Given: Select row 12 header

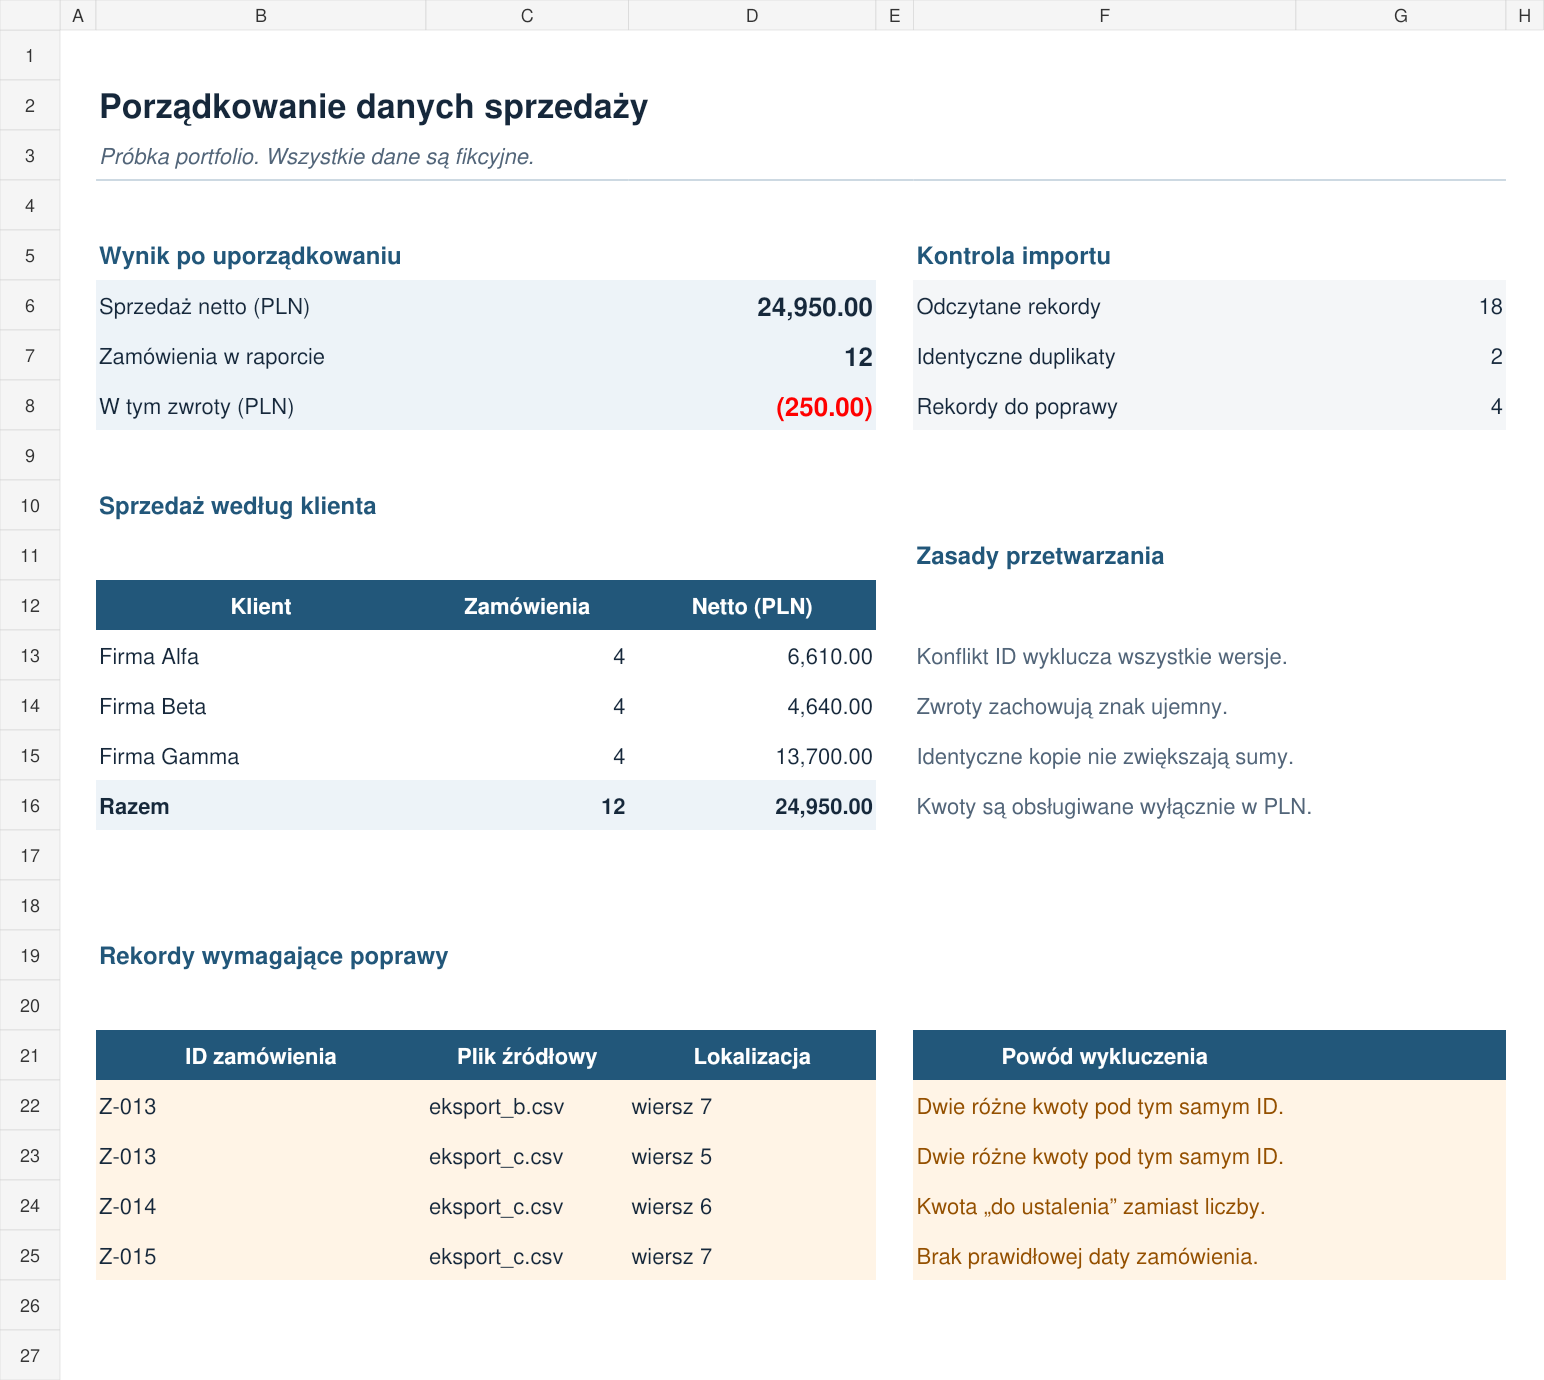Looking at the screenshot, I should [x=30, y=605].
